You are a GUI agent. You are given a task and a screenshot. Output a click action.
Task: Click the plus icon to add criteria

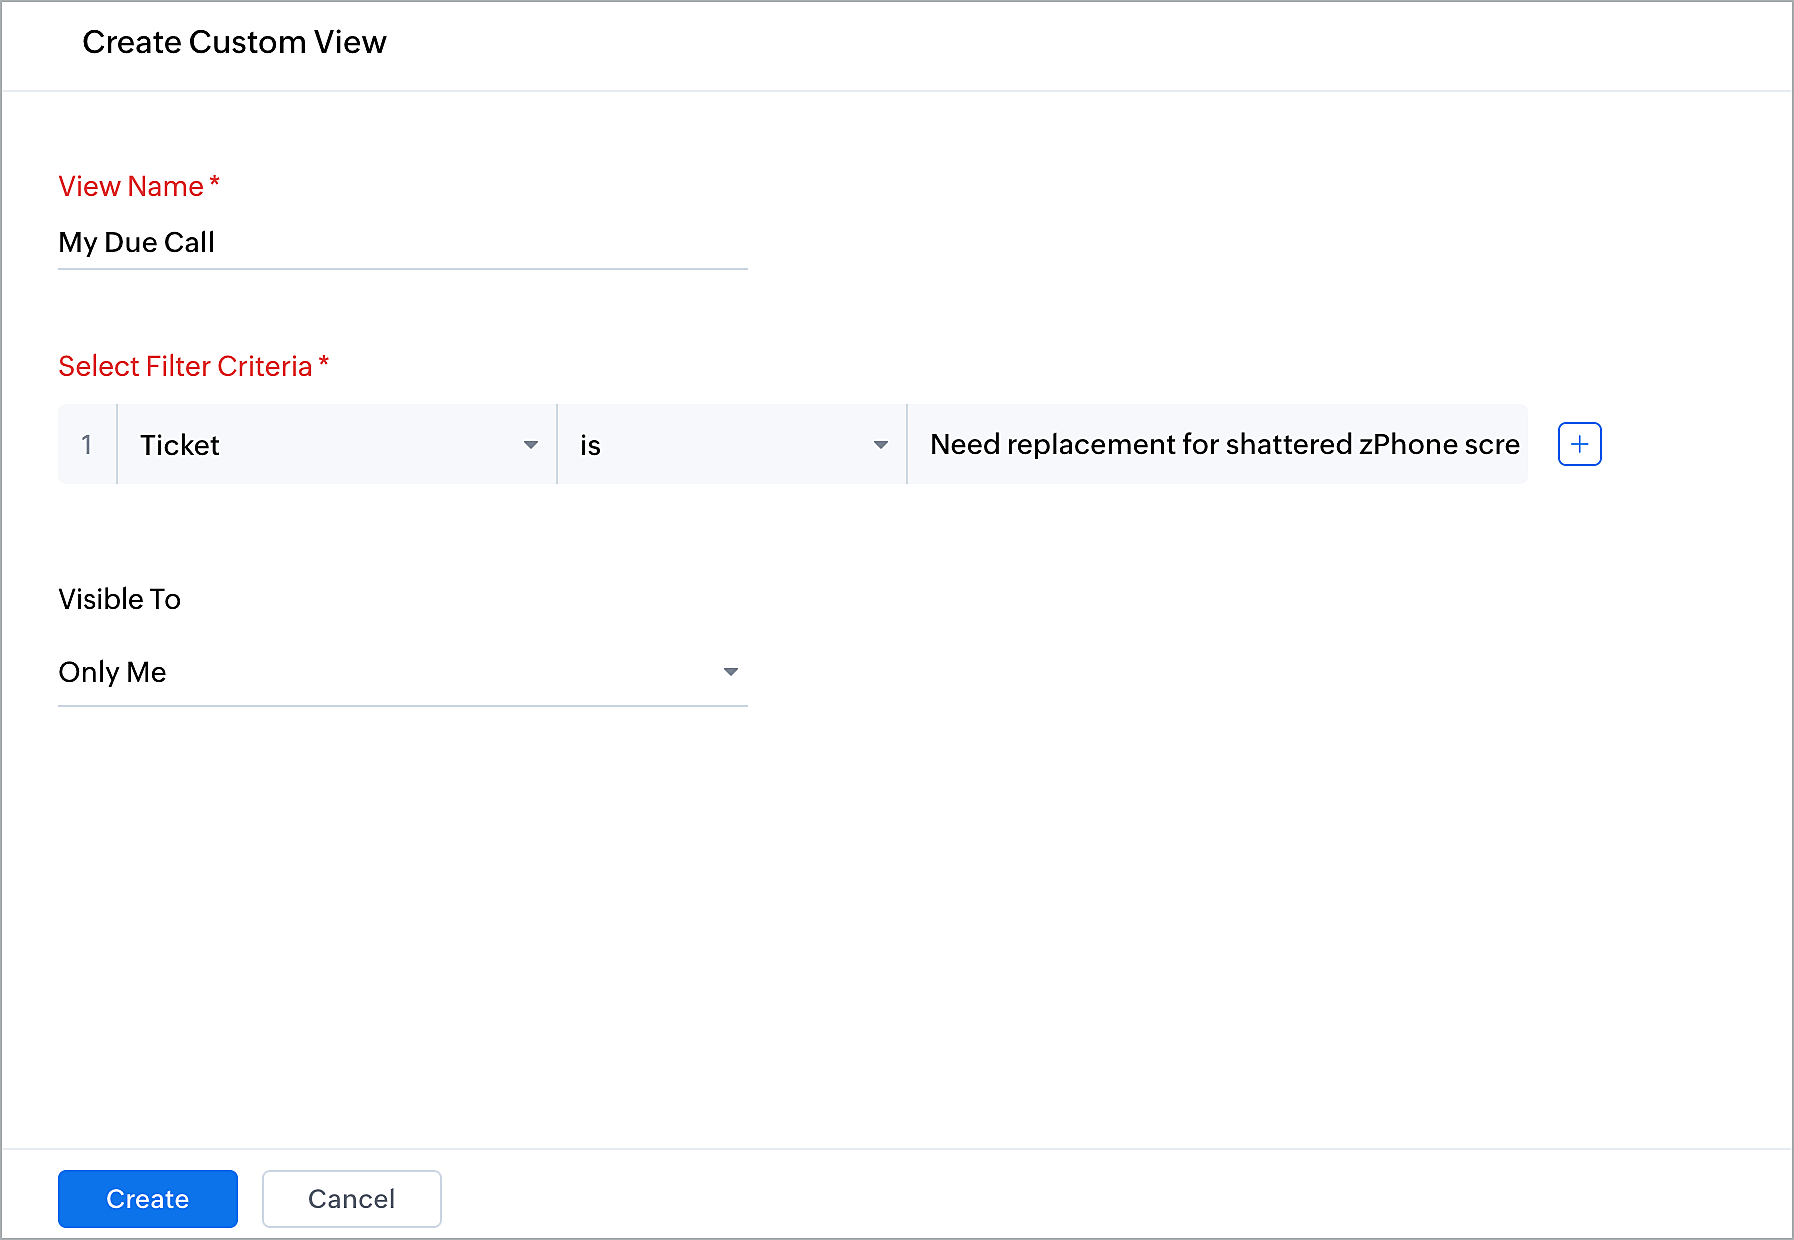[1579, 444]
